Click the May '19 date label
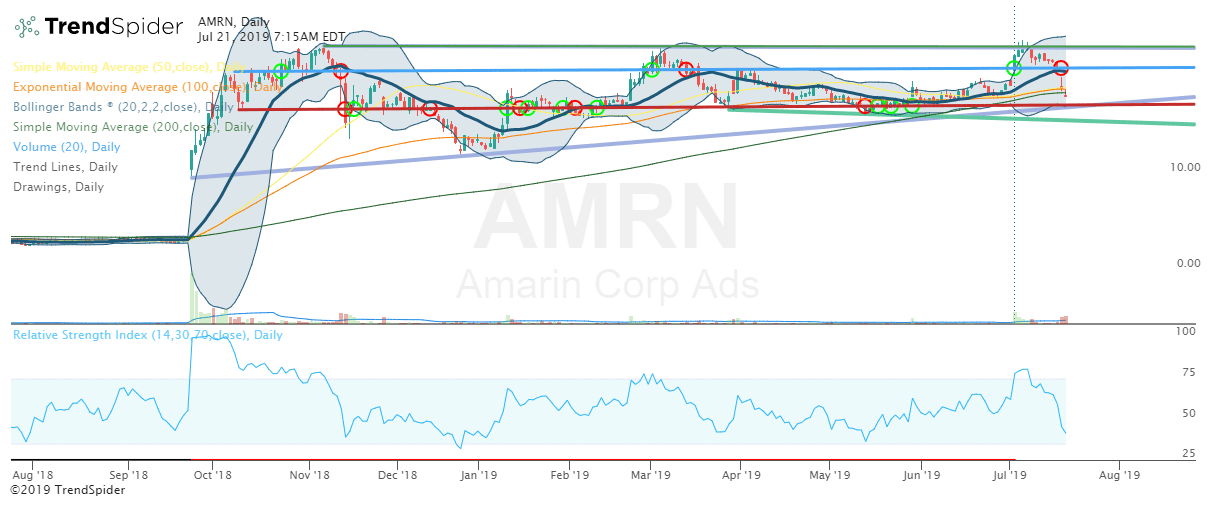This screenshot has width=1211, height=505. pos(828,476)
